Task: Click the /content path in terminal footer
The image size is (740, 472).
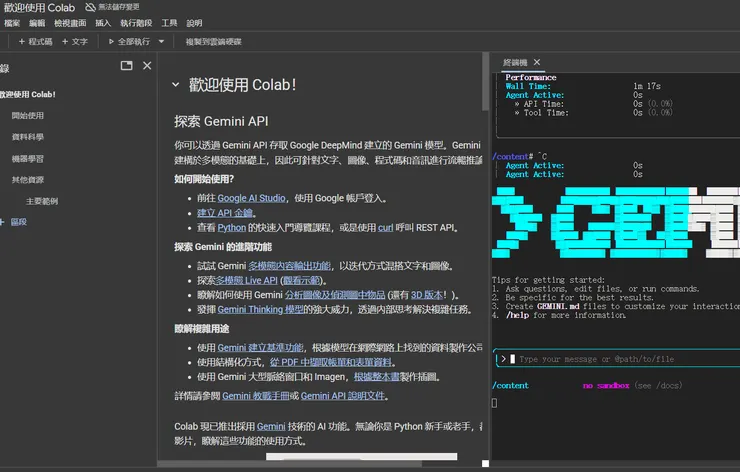Action: pos(510,386)
